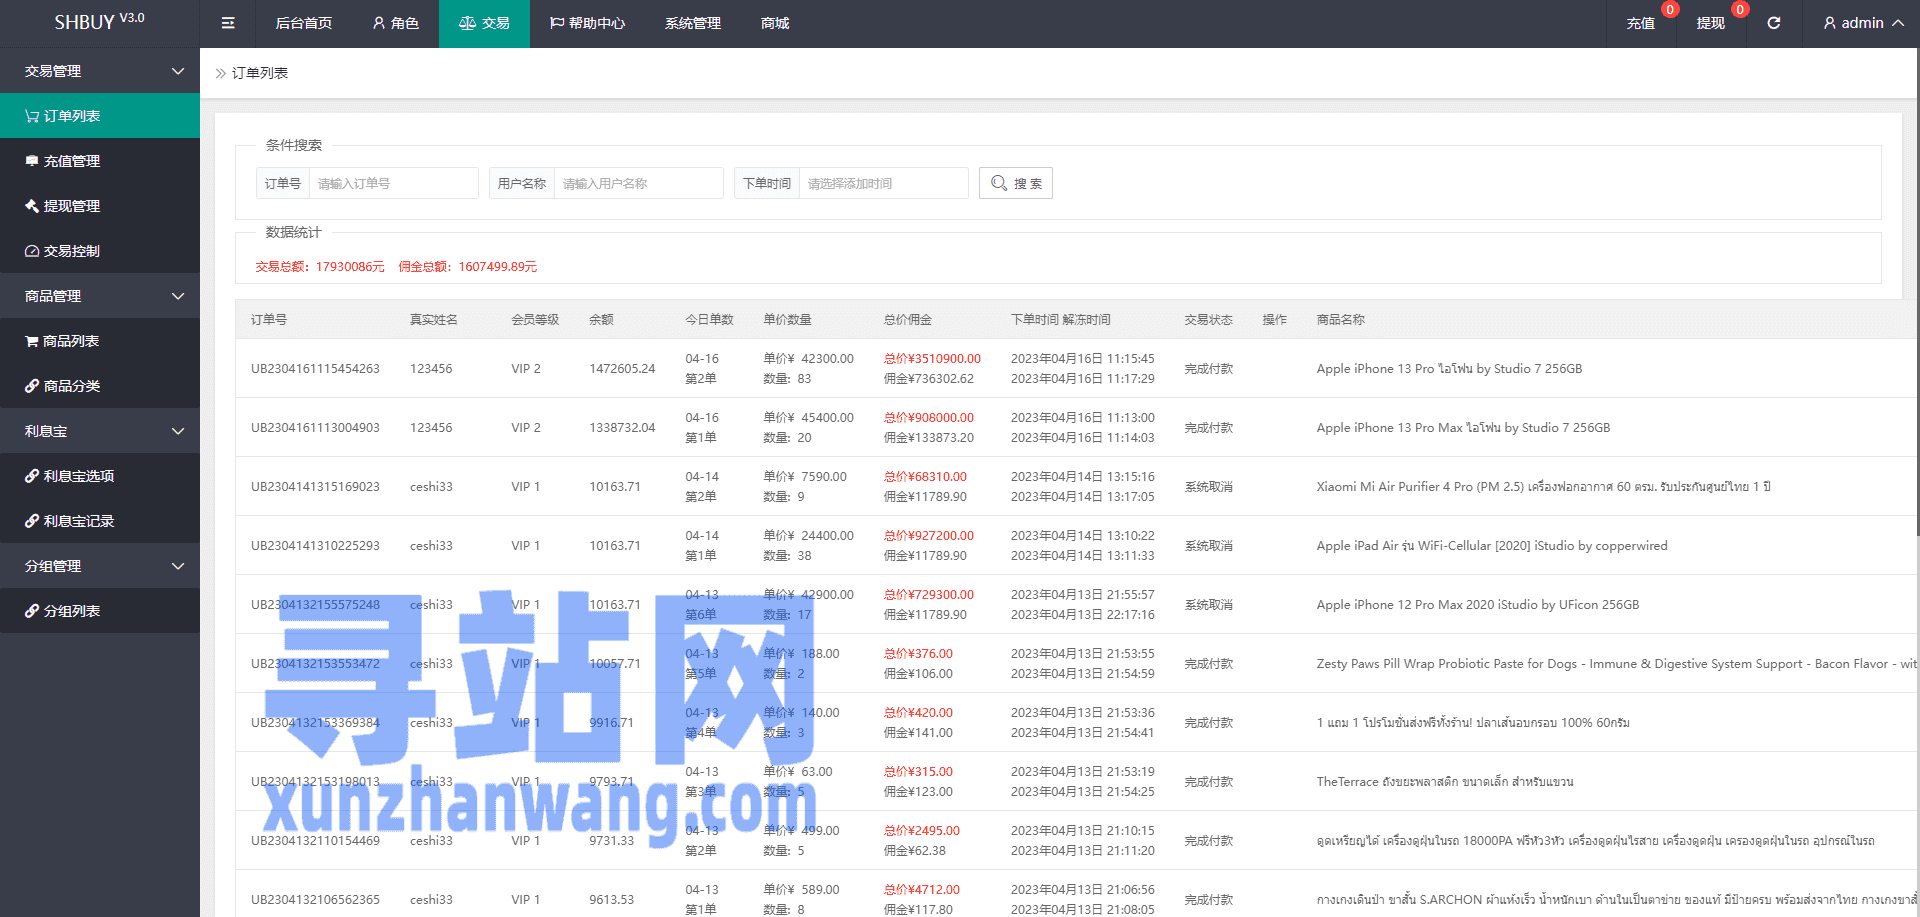This screenshot has width=1920, height=917.
Task: Open the 商城 top menu
Action: (x=775, y=23)
